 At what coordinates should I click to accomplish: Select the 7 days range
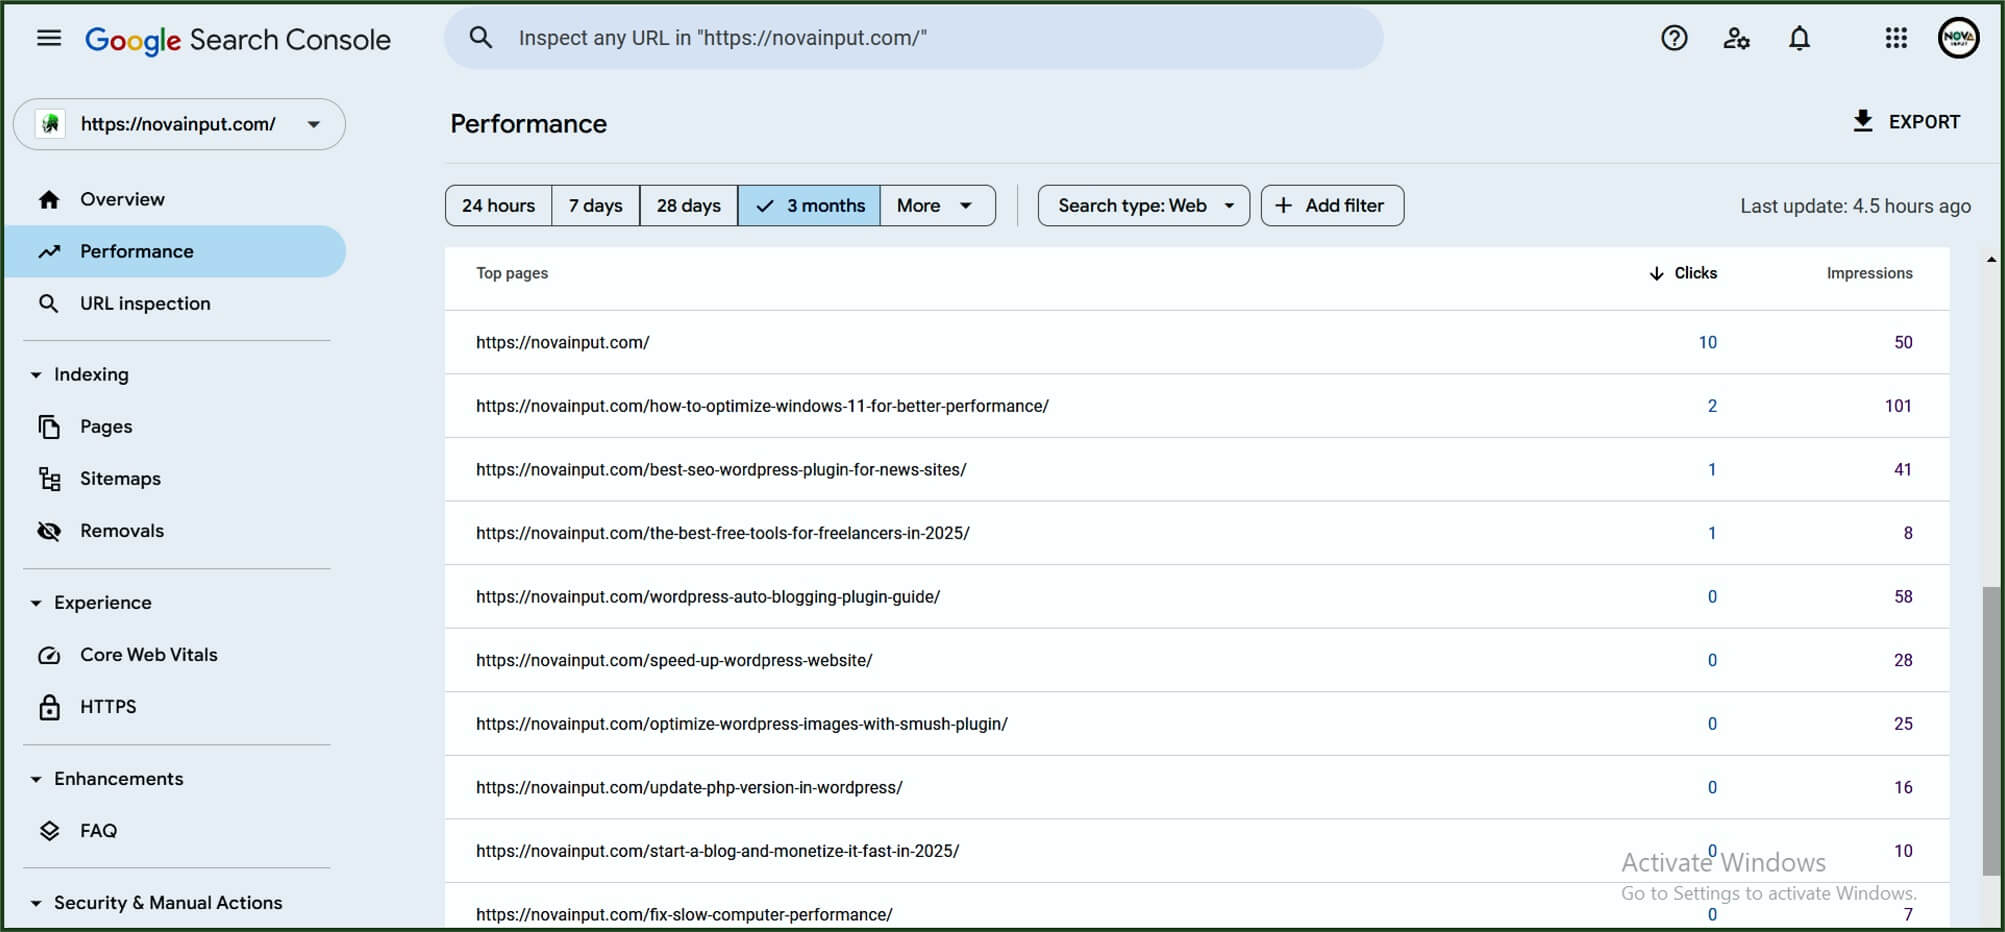tap(595, 205)
